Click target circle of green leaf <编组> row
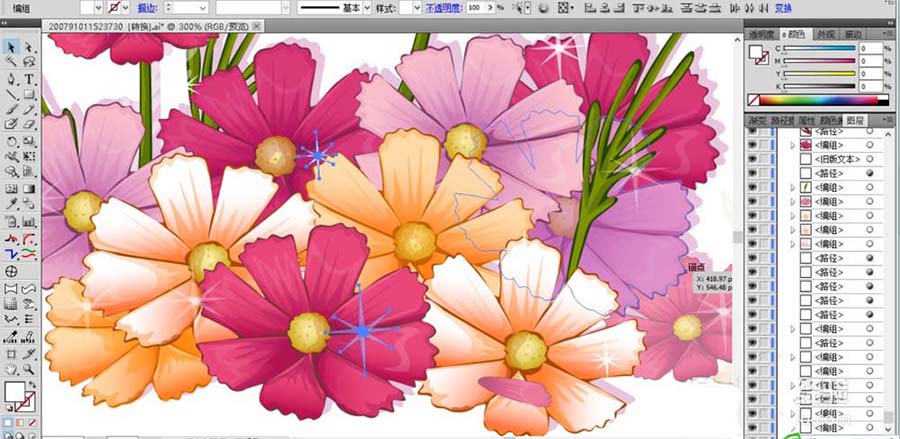 pyautogui.click(x=870, y=188)
